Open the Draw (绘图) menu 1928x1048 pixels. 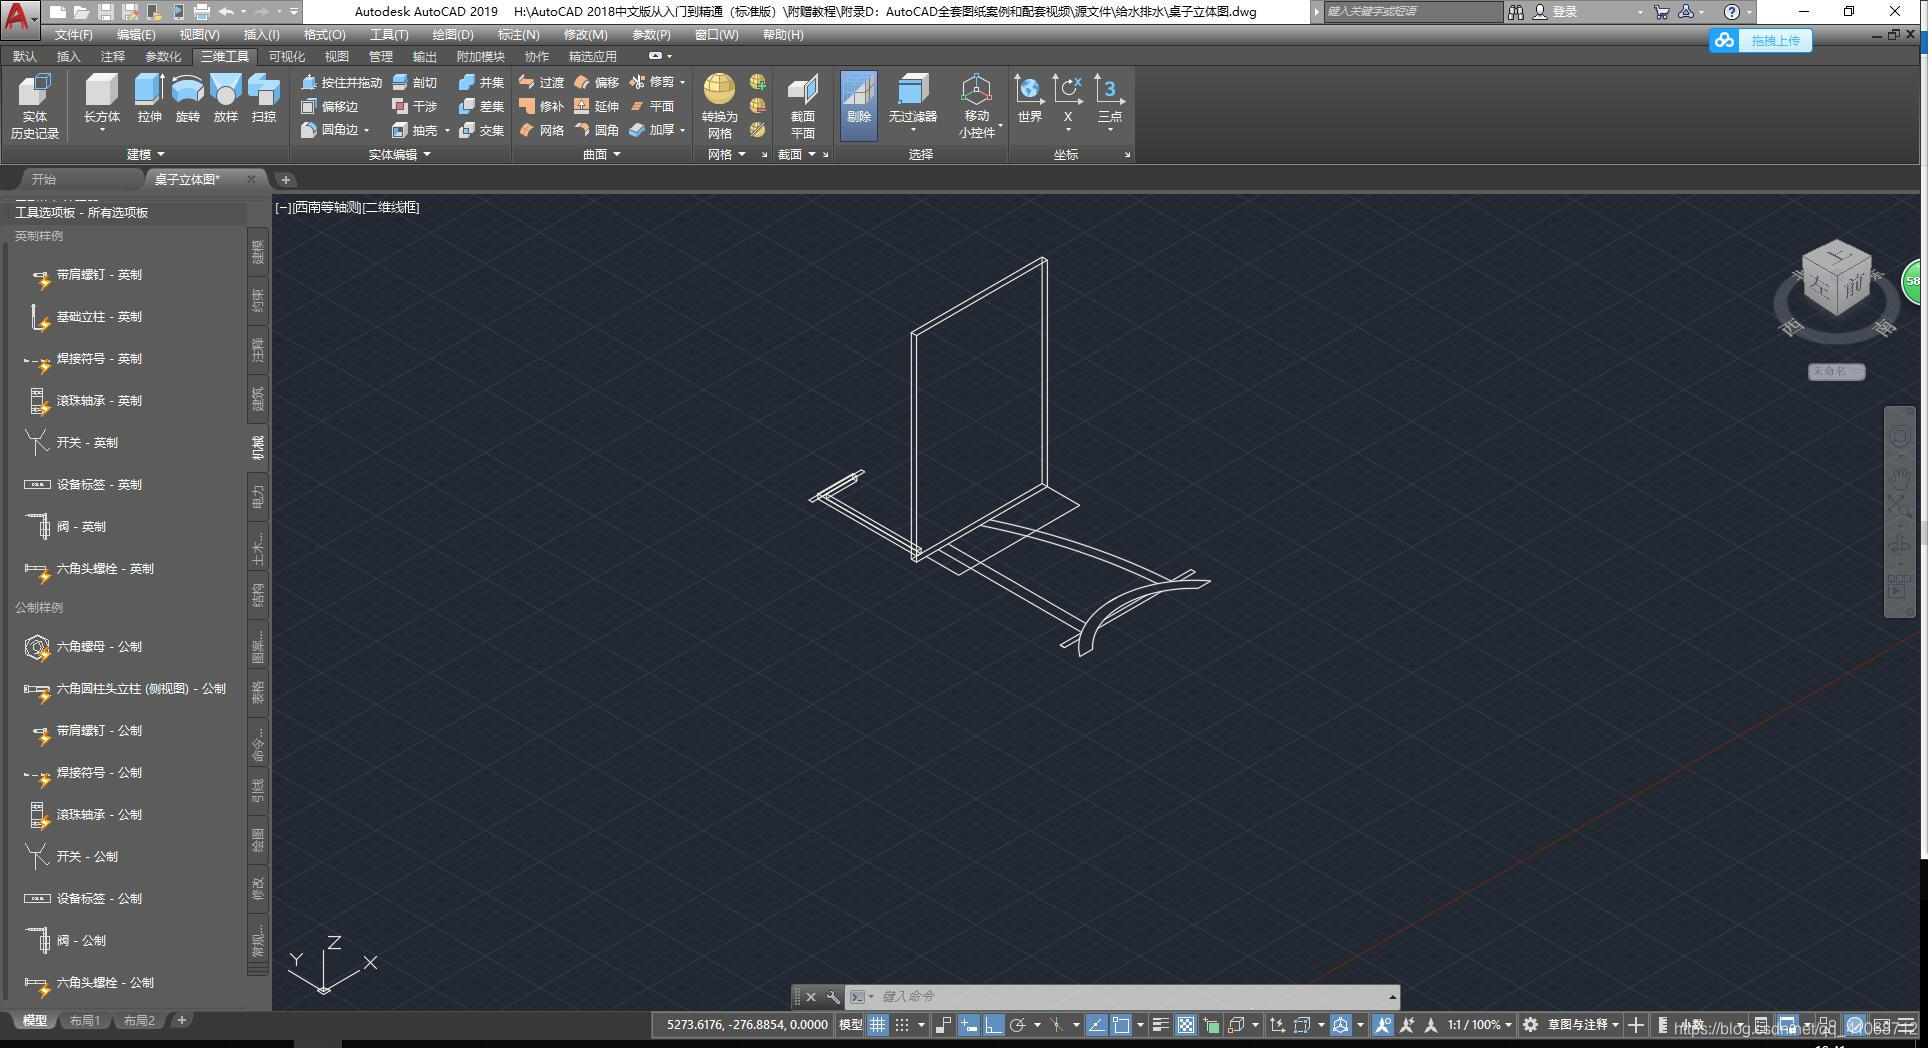tap(452, 35)
